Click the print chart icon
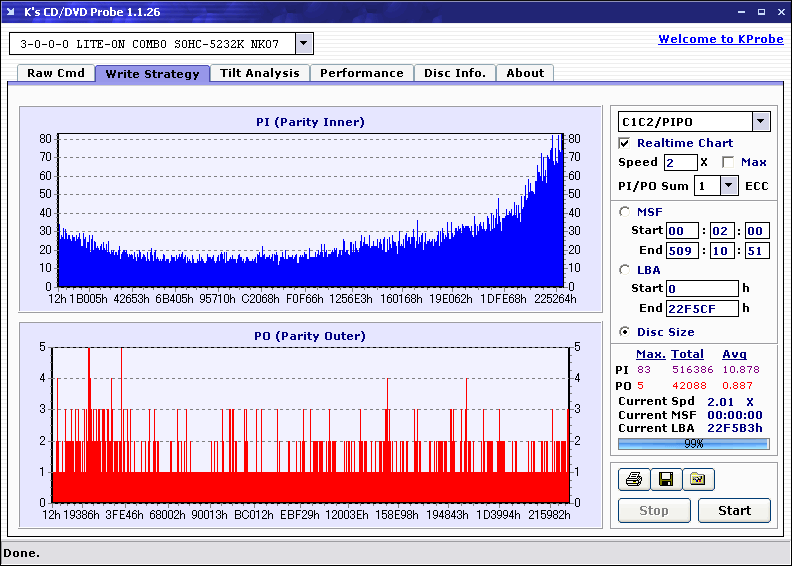The width and height of the screenshot is (792, 566). coord(633,480)
